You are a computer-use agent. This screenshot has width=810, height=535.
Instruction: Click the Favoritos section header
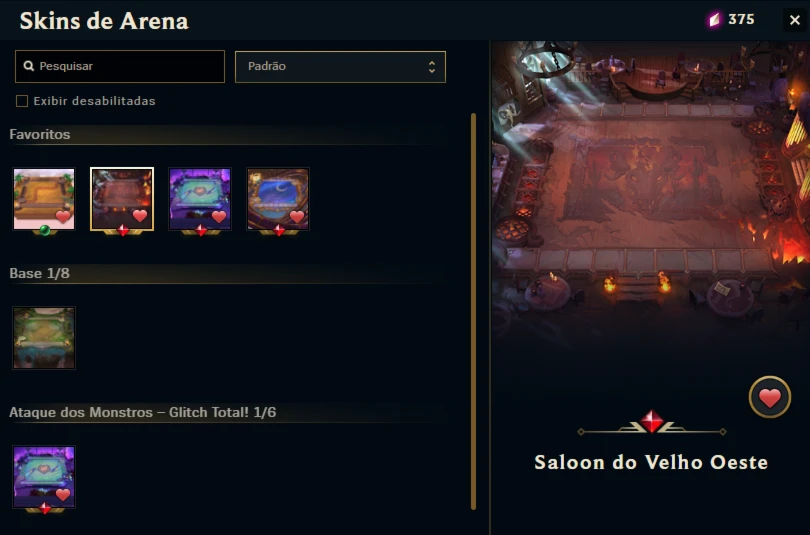coord(40,134)
